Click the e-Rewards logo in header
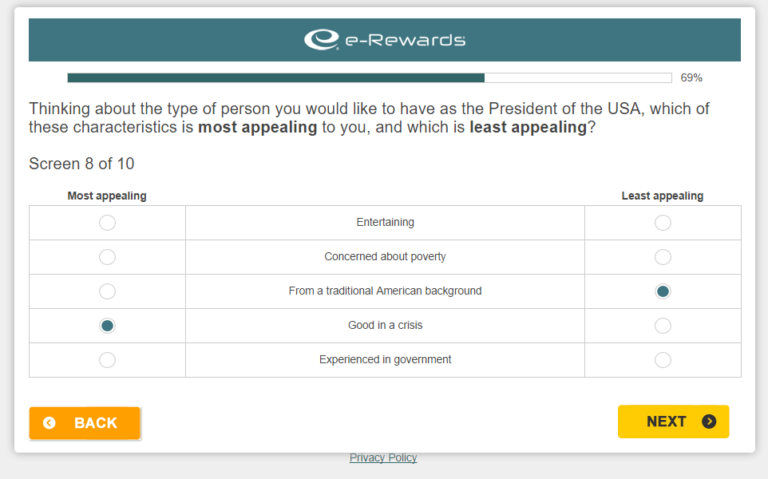 (384, 40)
